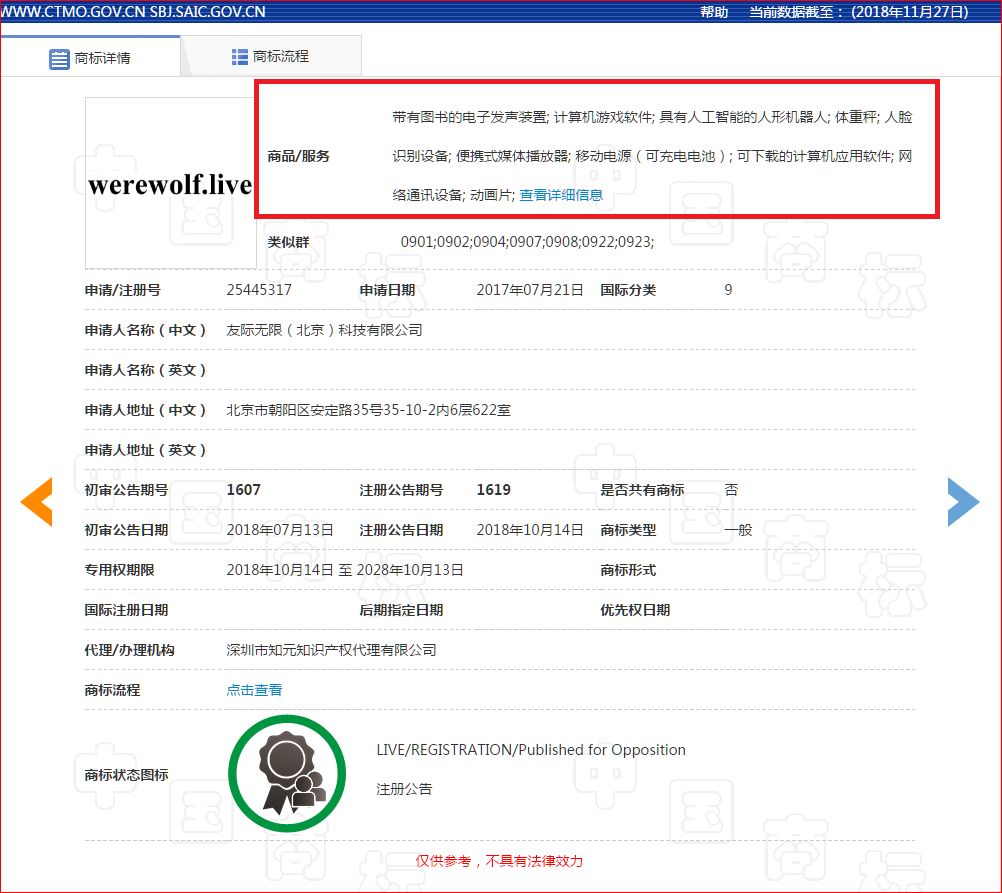Click the blue right arrow for next trademark
The image size is (1002, 893).
click(x=963, y=502)
